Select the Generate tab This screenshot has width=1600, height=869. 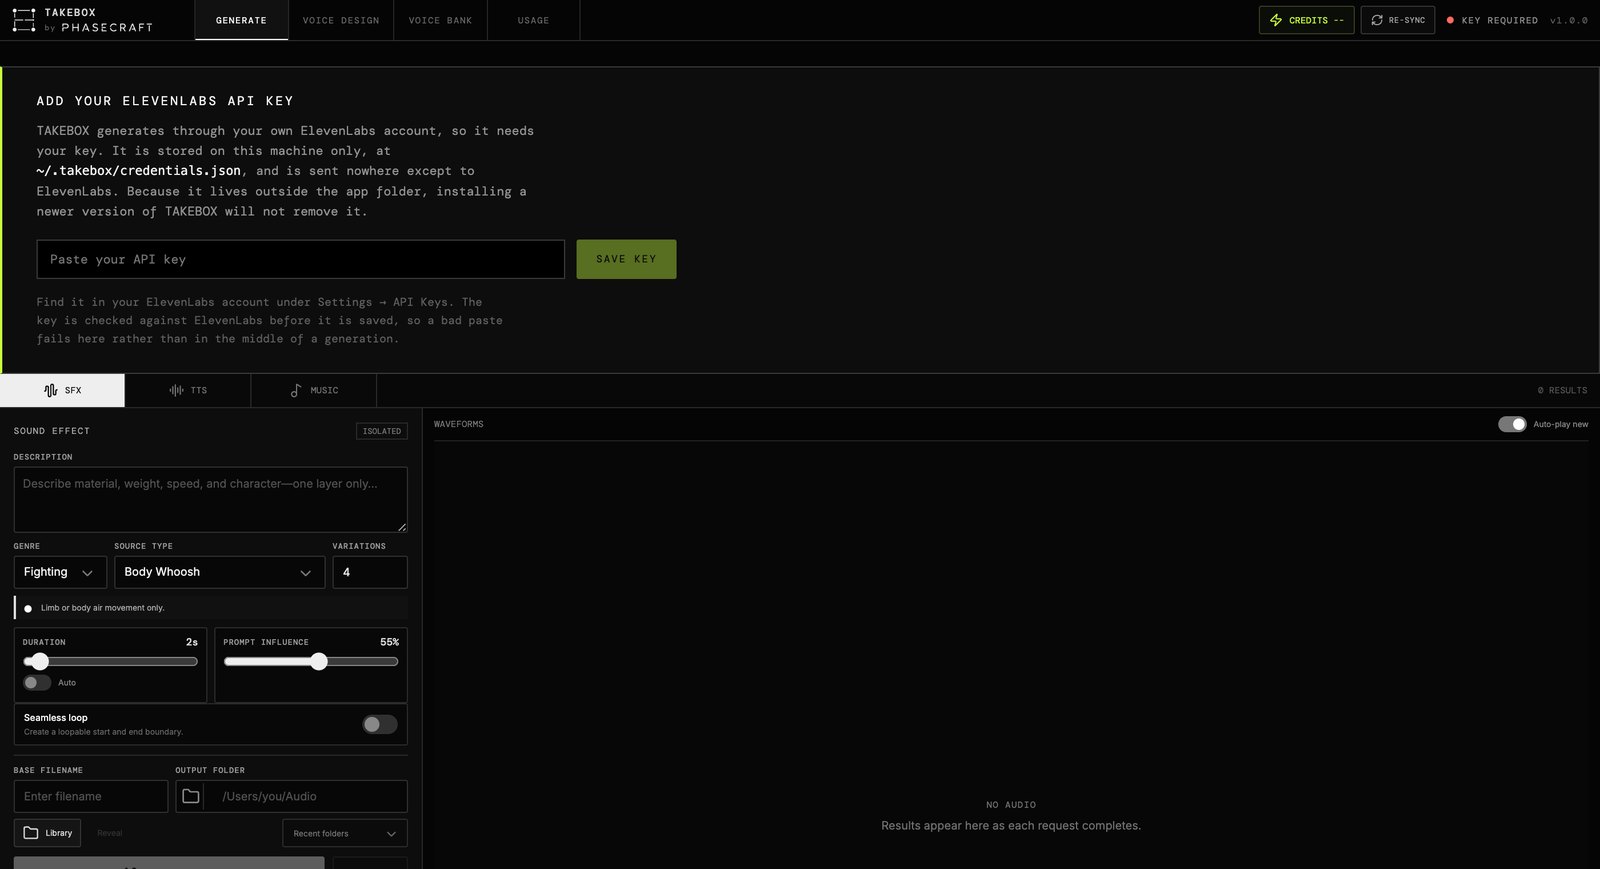pos(241,20)
